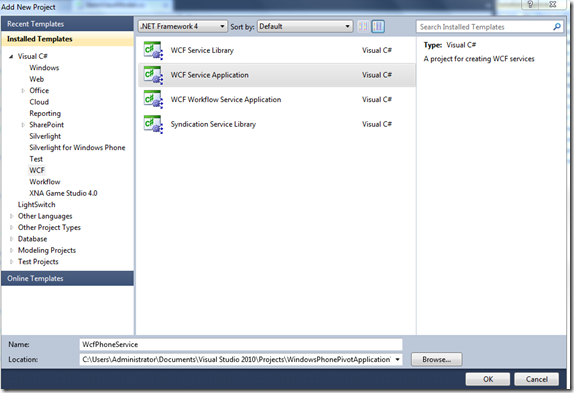Click the WCF Workflow Service Application icon
The height and width of the screenshot is (393, 574).
pyautogui.click(x=153, y=100)
